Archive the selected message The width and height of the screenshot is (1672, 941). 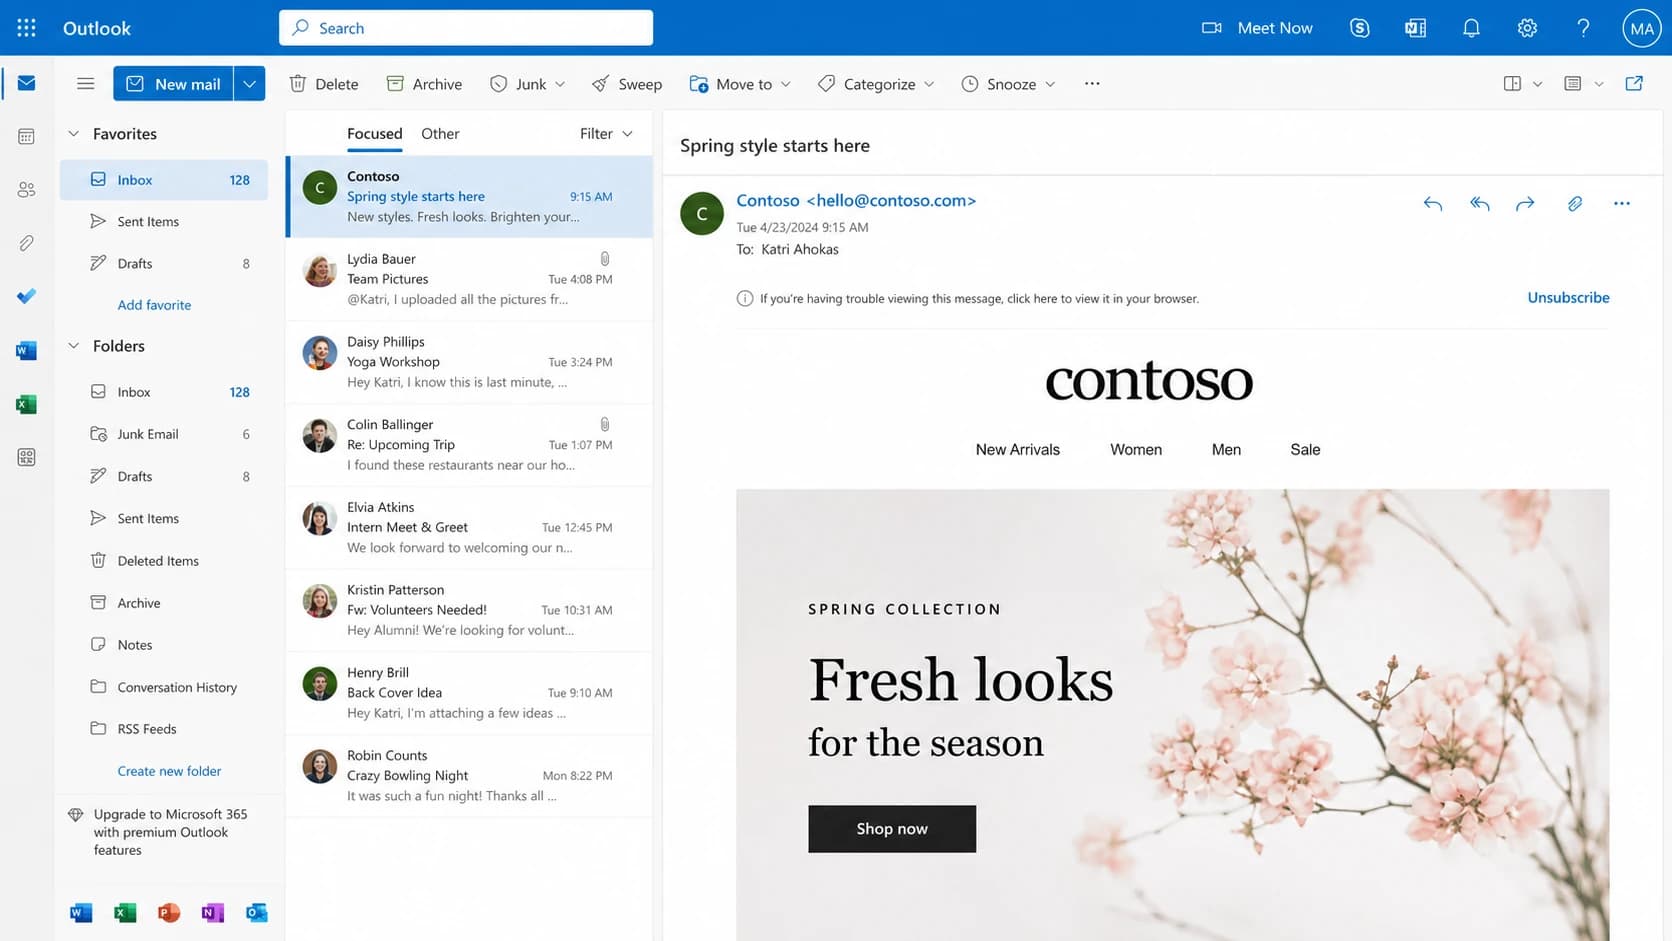click(424, 84)
